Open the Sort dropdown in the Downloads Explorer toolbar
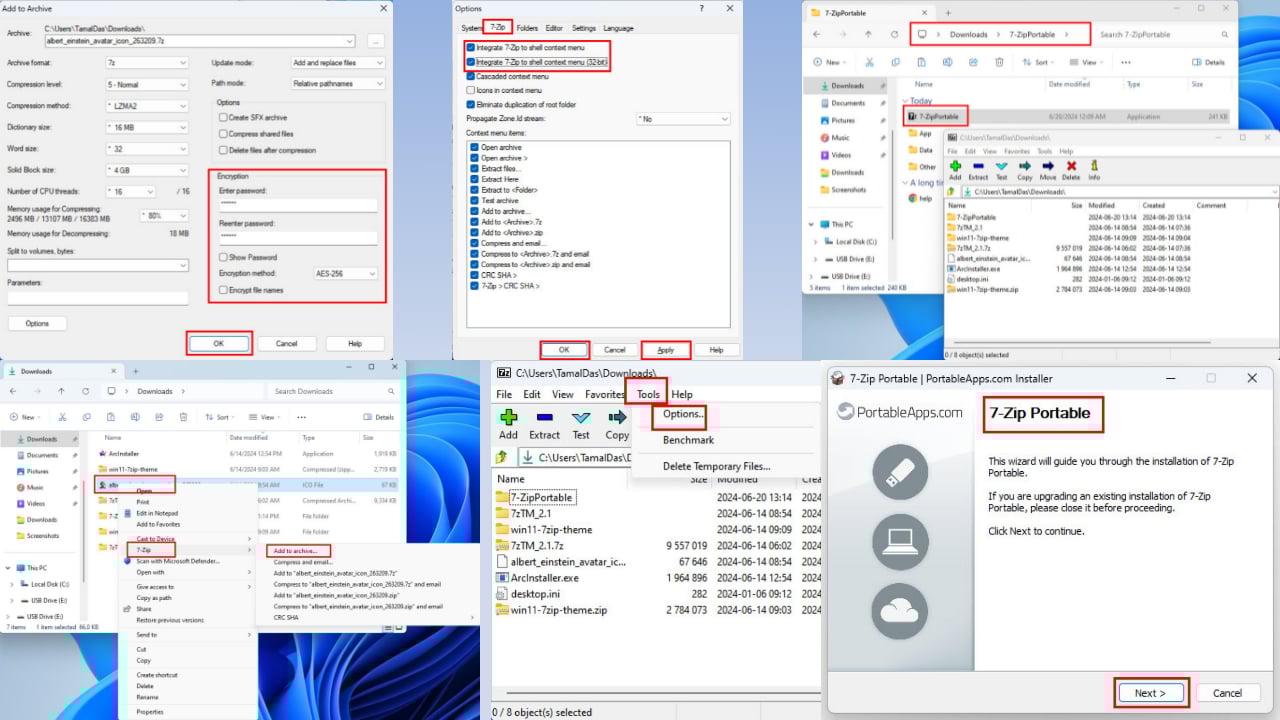Viewport: 1280px width, 720px height. pyautogui.click(x=222, y=417)
